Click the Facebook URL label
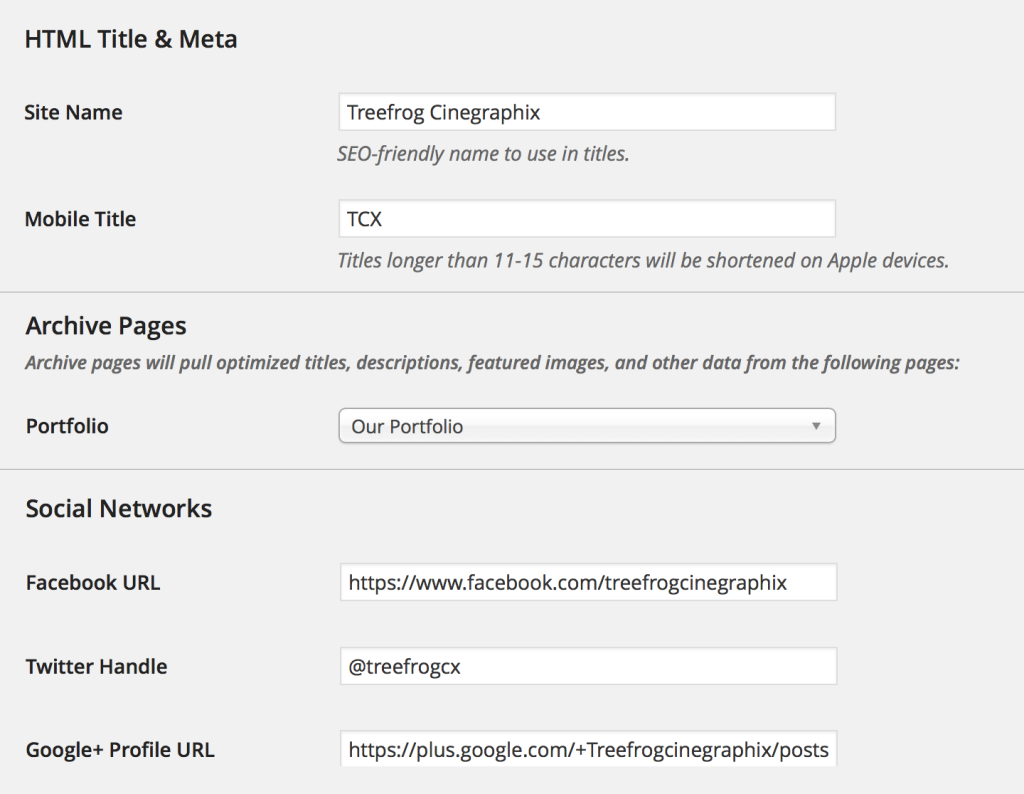1024x794 pixels. [92, 581]
